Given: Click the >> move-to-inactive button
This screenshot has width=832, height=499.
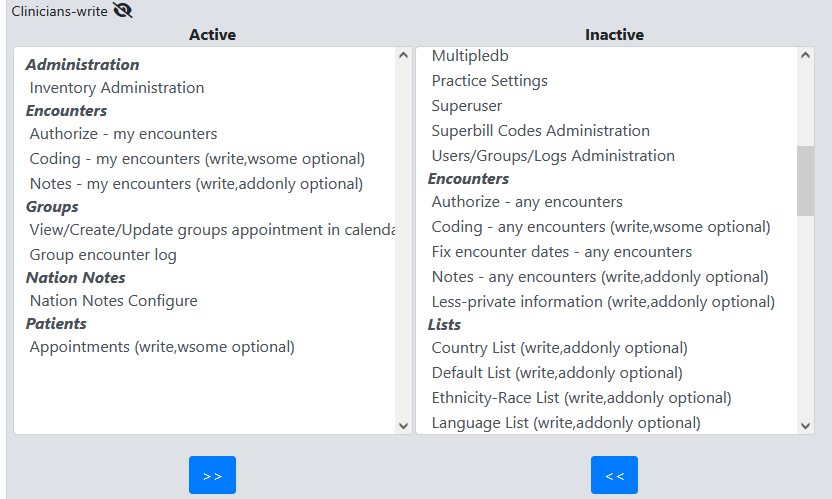Looking at the screenshot, I should point(212,475).
